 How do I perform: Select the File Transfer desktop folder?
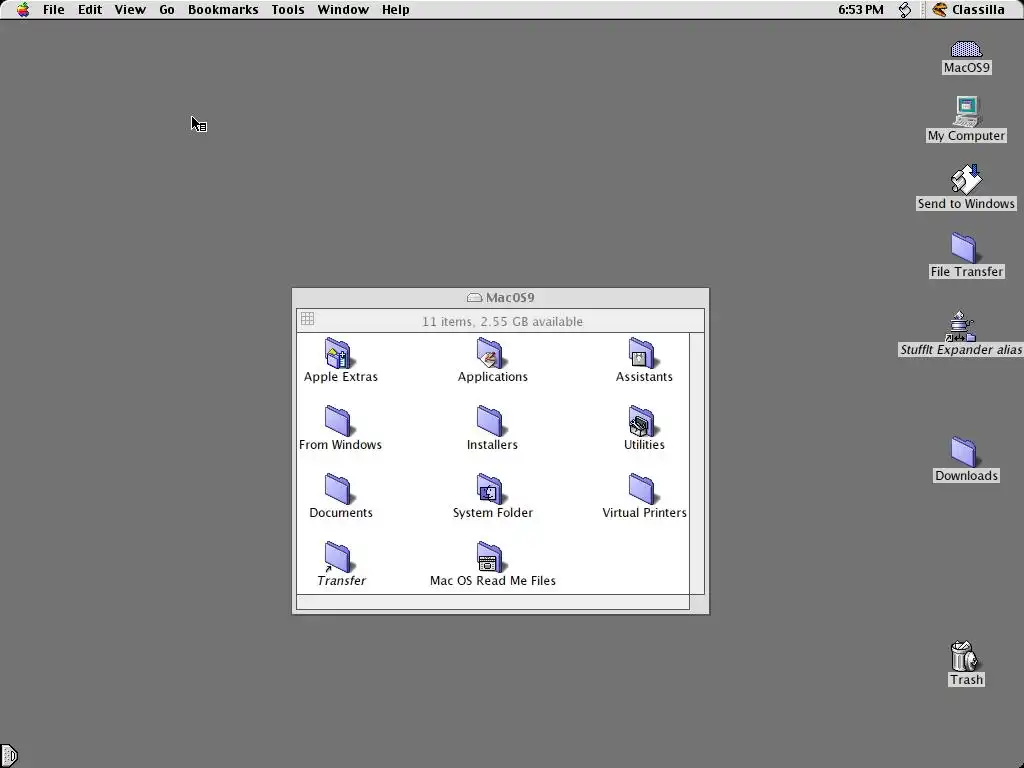point(964,248)
